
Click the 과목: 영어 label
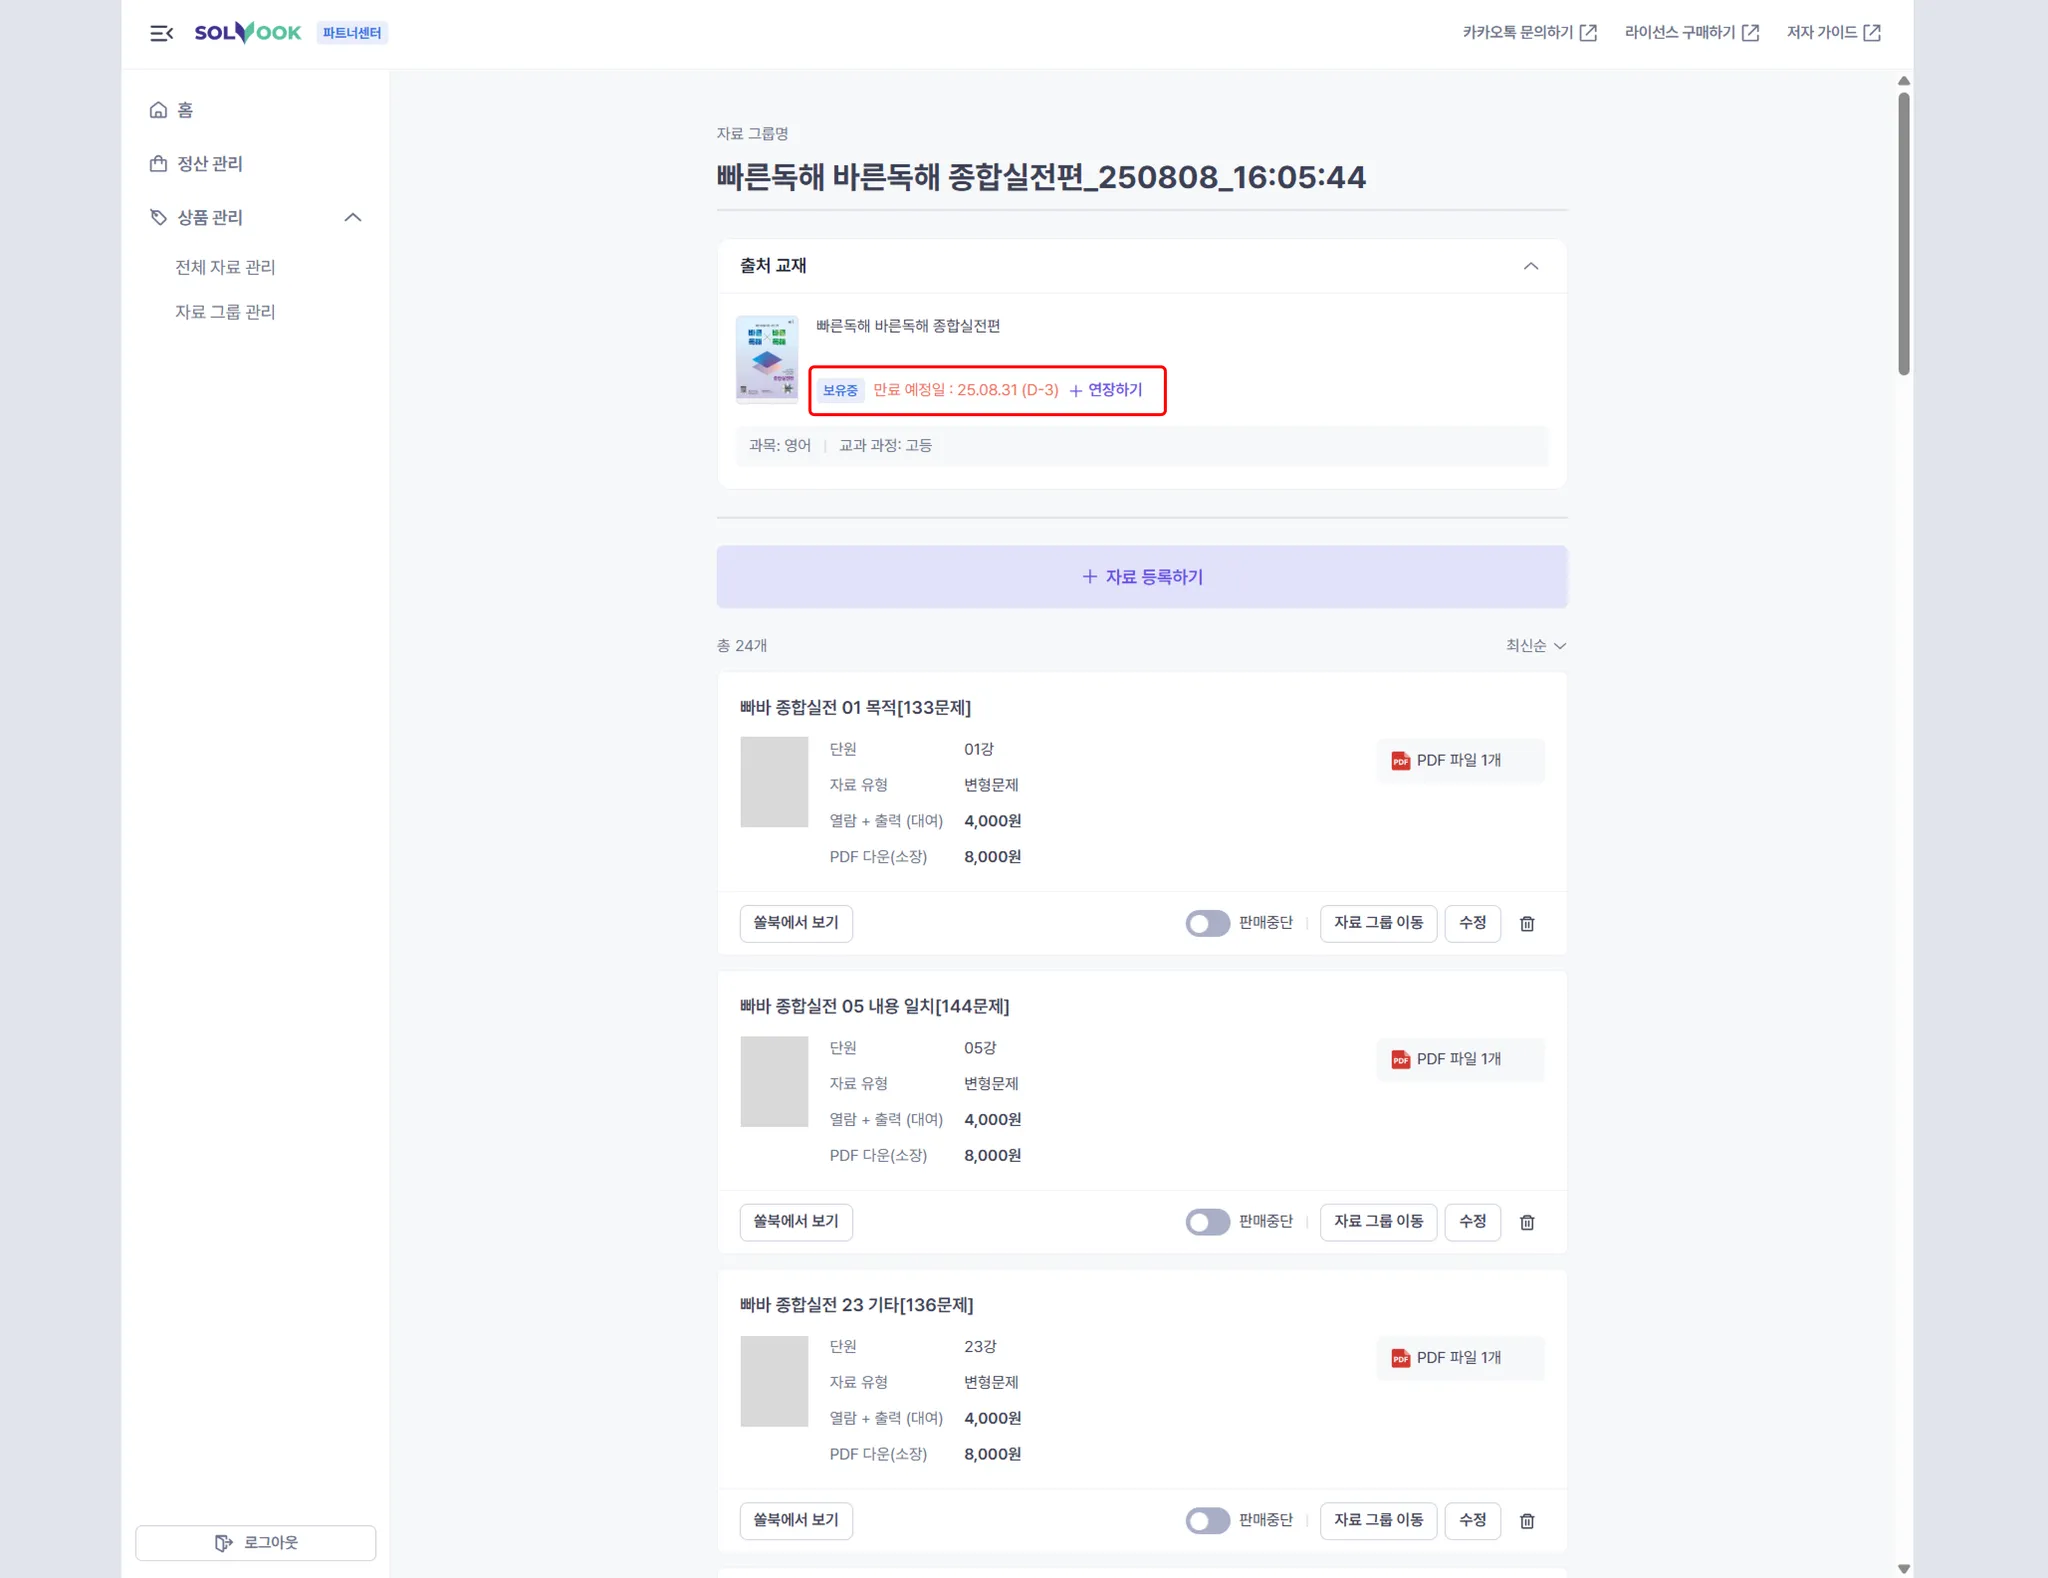pyautogui.click(x=780, y=446)
